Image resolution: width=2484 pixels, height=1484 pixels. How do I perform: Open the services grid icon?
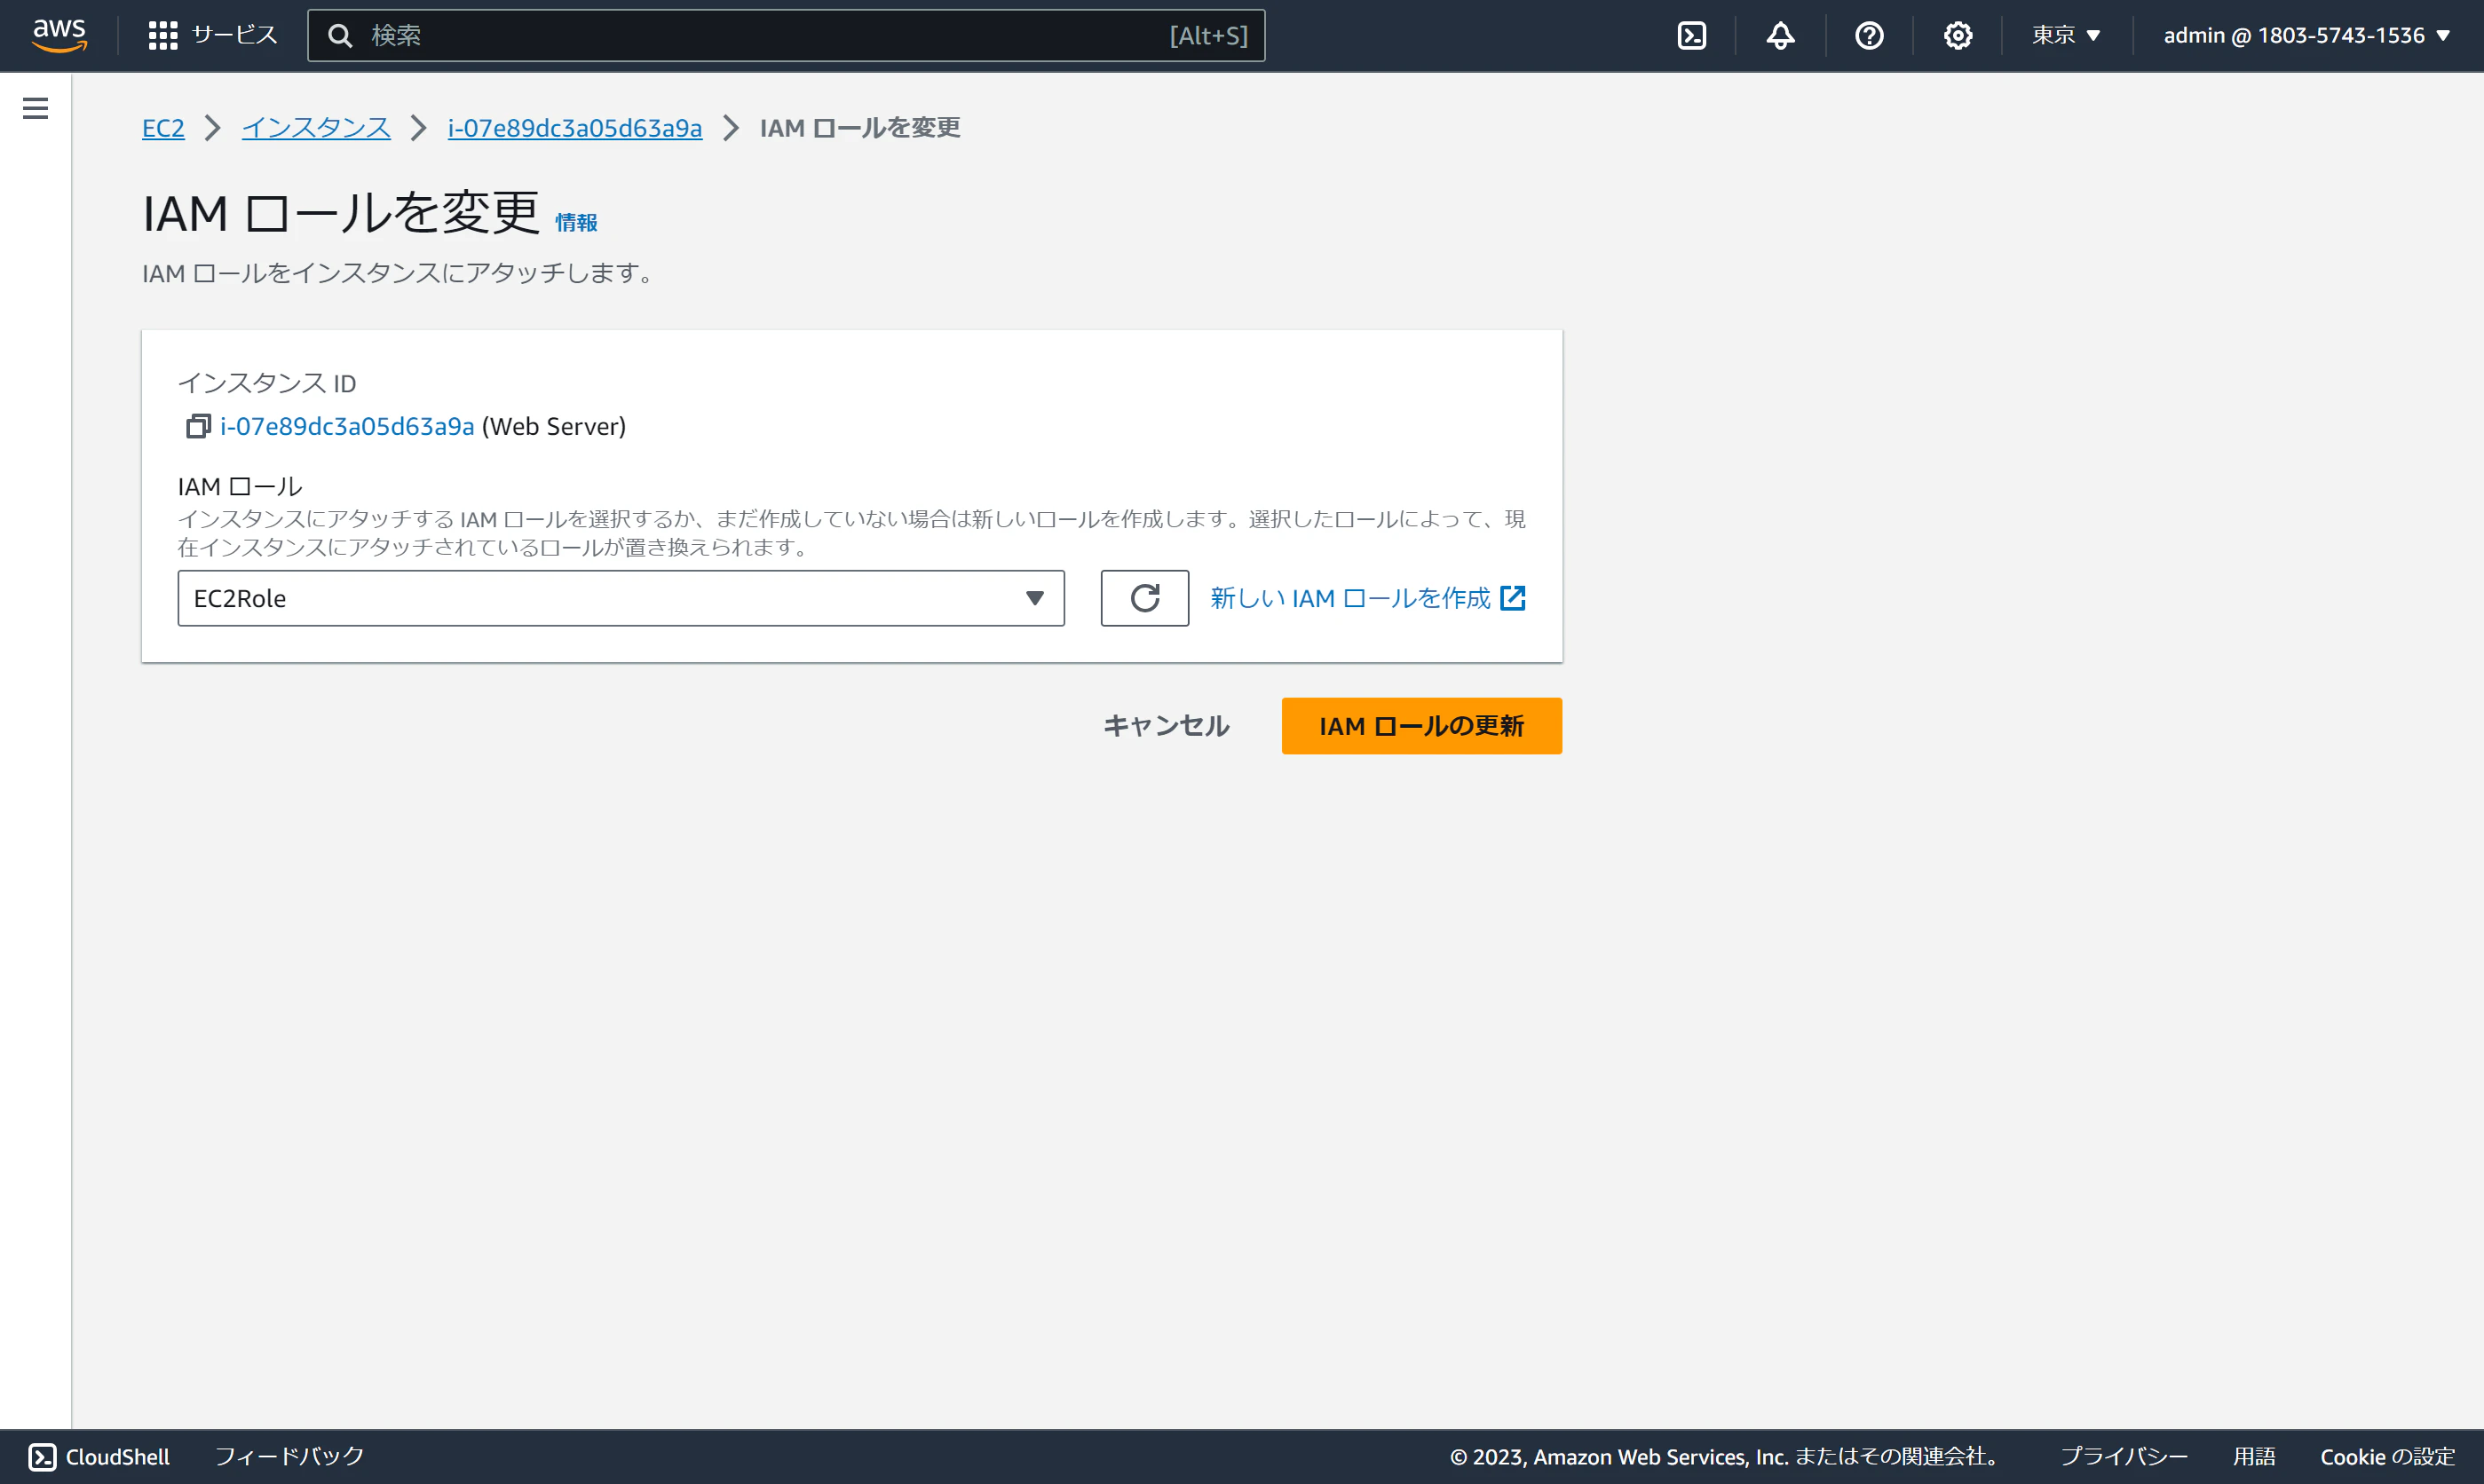[x=163, y=34]
